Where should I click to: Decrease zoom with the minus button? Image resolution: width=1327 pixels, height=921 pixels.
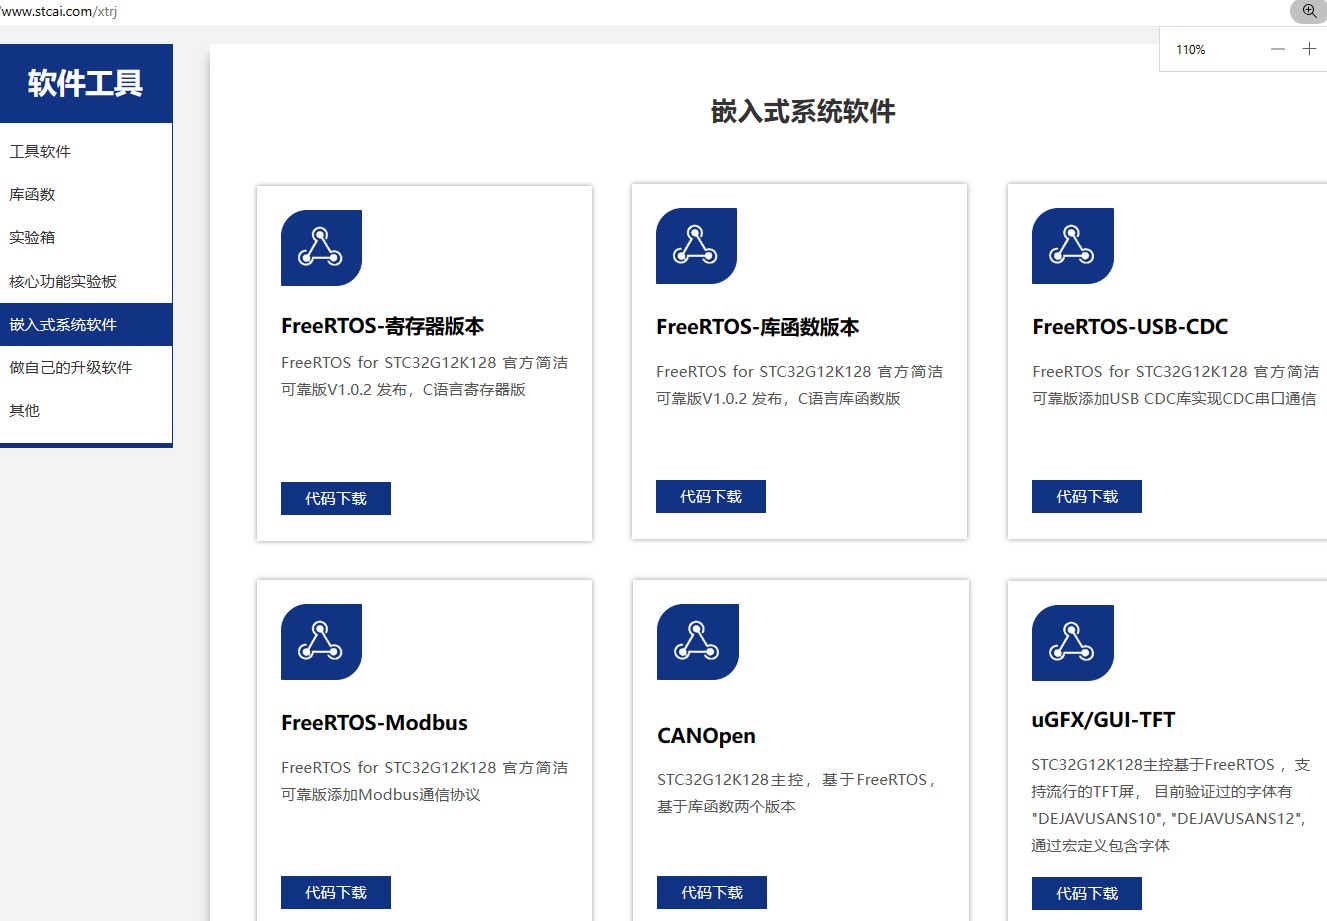click(1277, 49)
